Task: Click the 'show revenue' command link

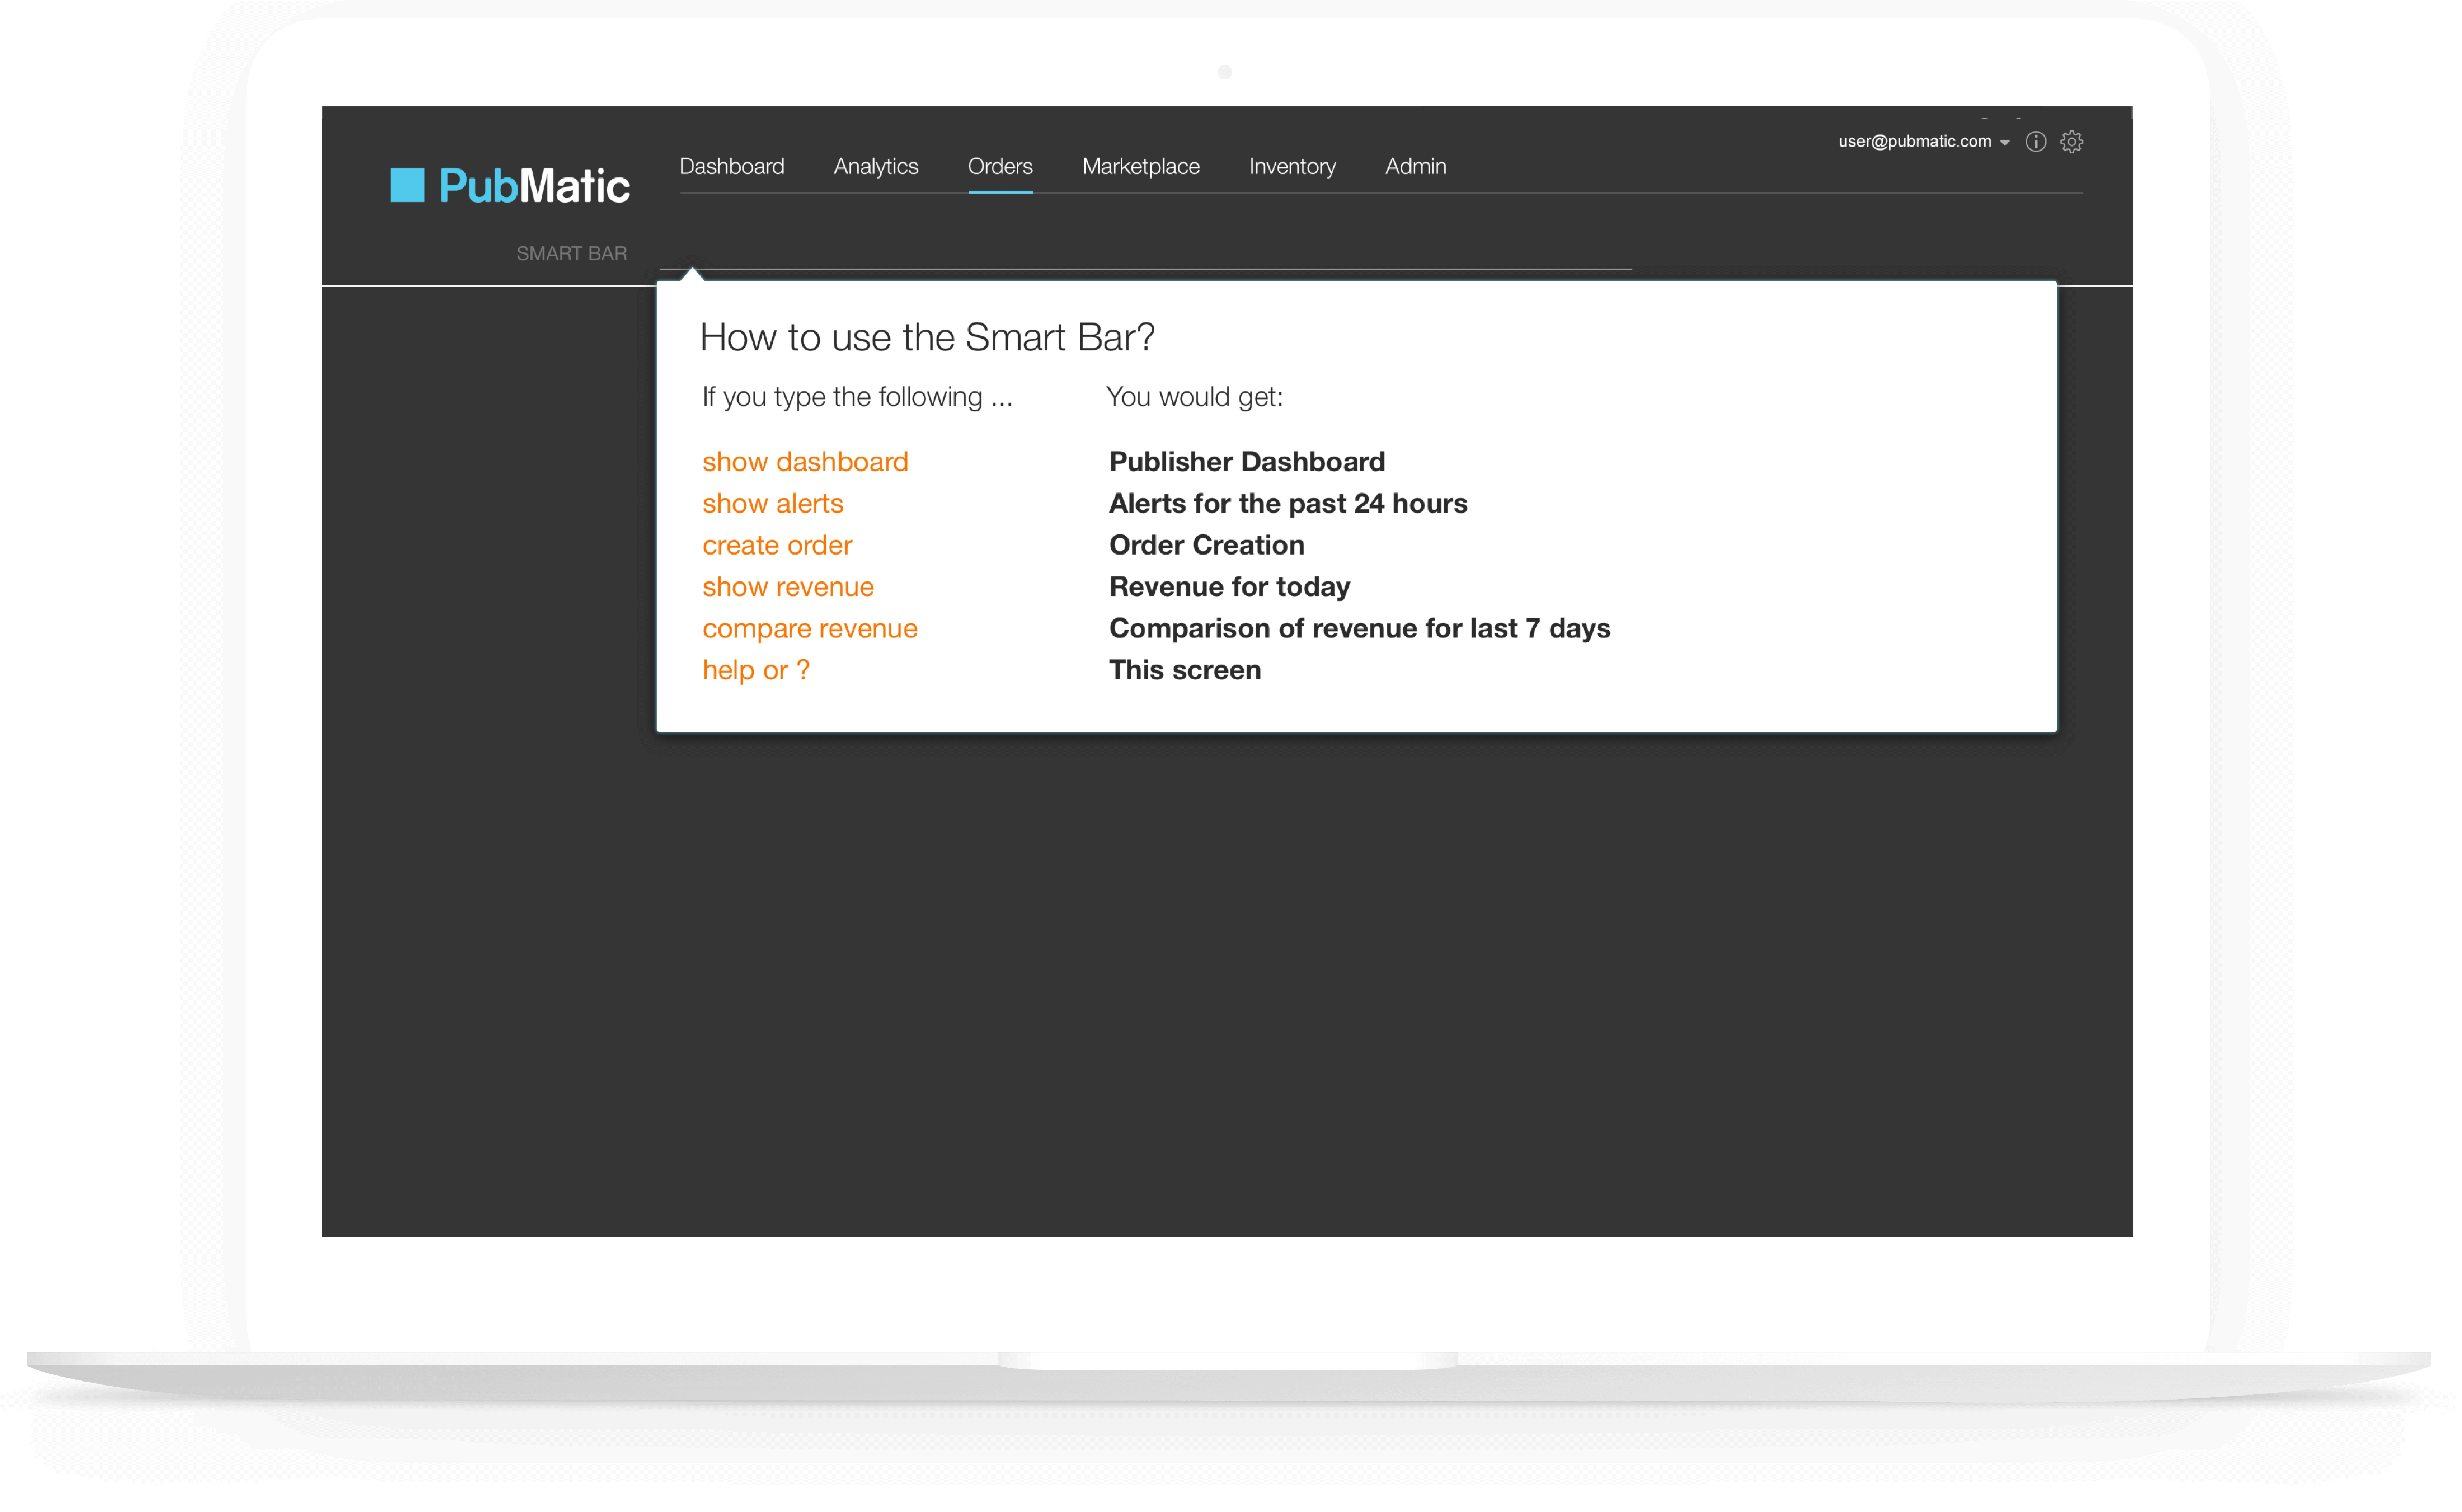Action: click(787, 587)
